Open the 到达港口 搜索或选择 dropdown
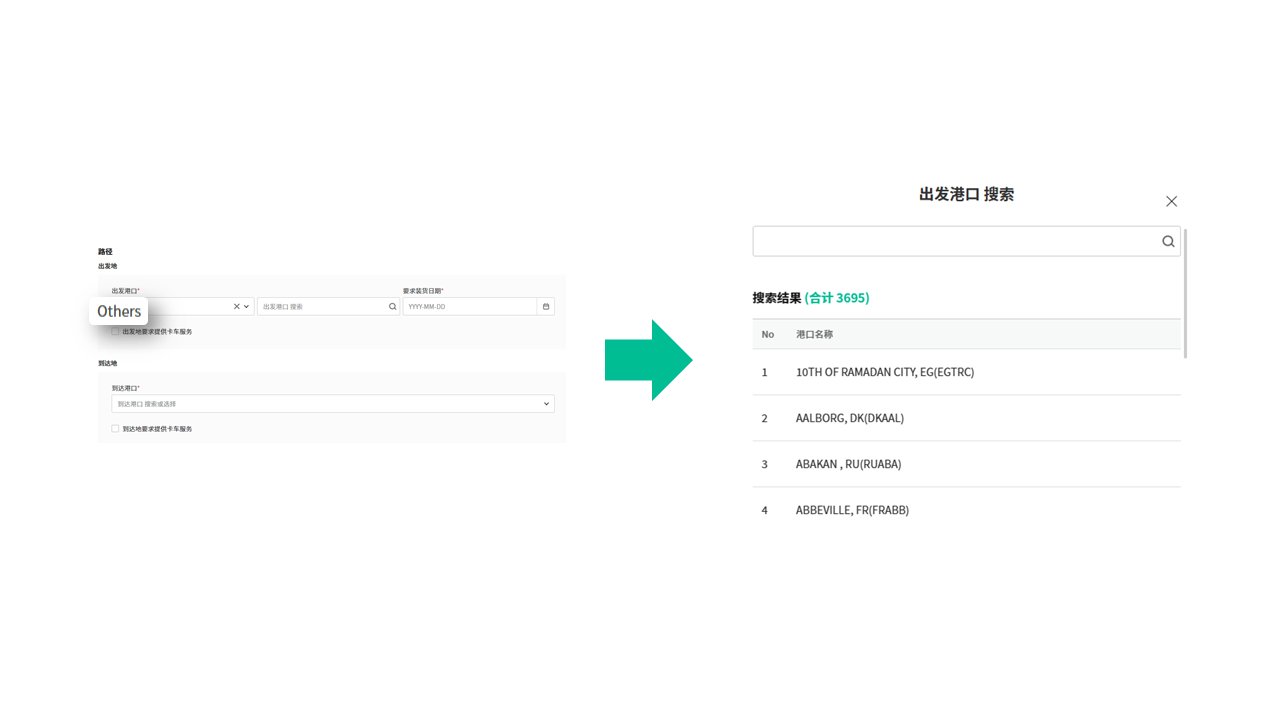The image size is (1280, 720). (332, 403)
